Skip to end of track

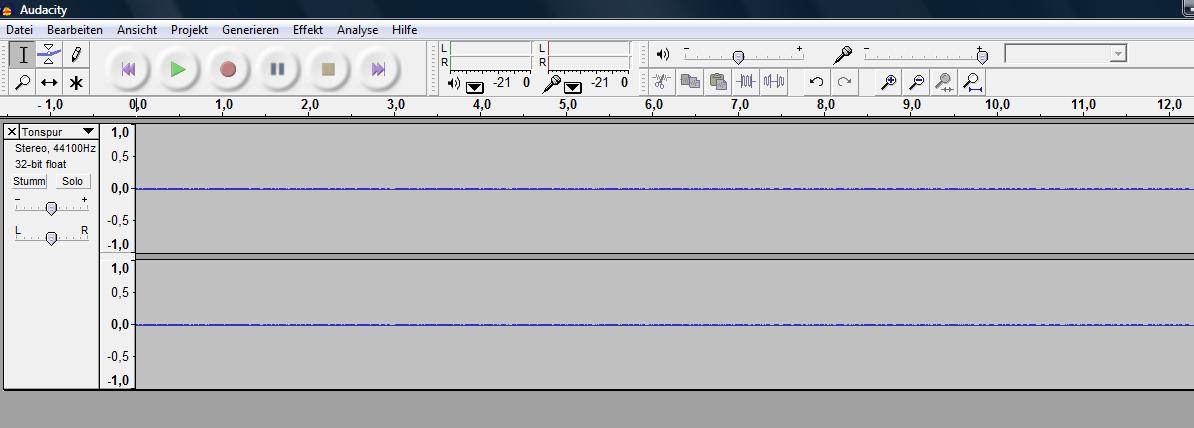pos(378,69)
